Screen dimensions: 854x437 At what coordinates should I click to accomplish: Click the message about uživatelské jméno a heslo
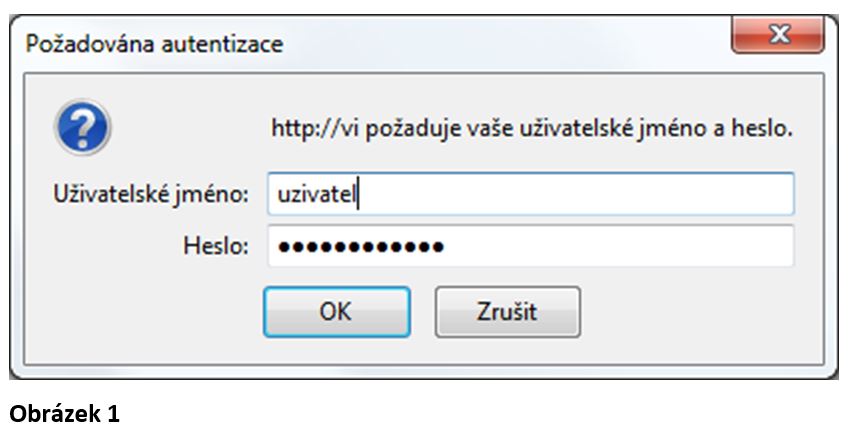click(532, 130)
